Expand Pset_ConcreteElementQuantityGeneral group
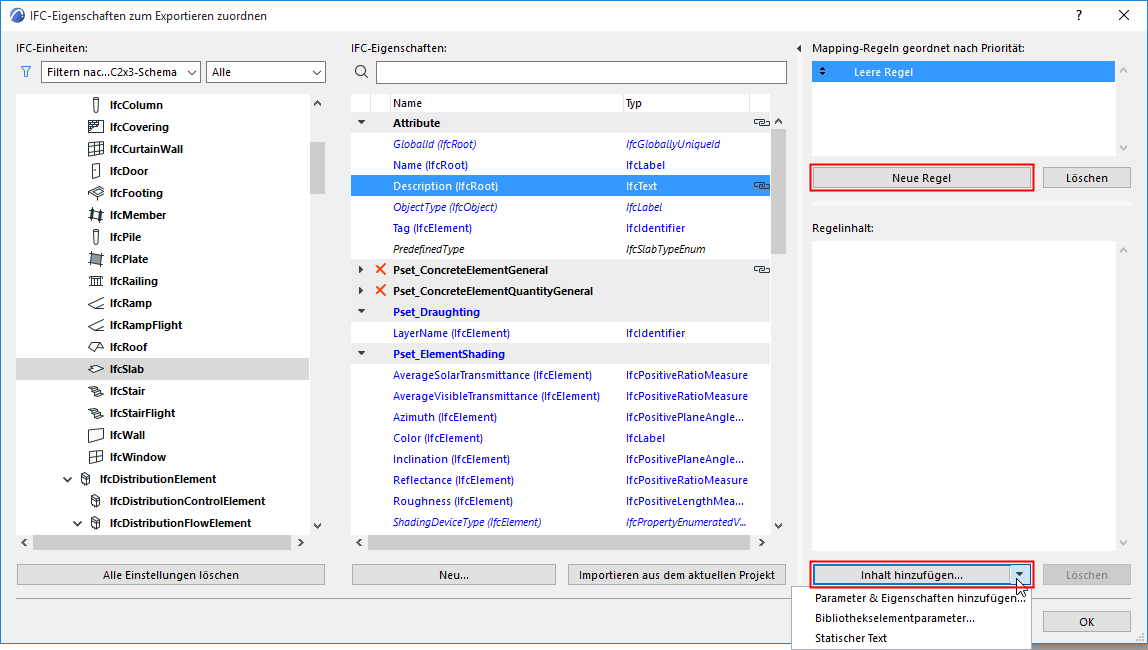1148x650 pixels. 361,291
